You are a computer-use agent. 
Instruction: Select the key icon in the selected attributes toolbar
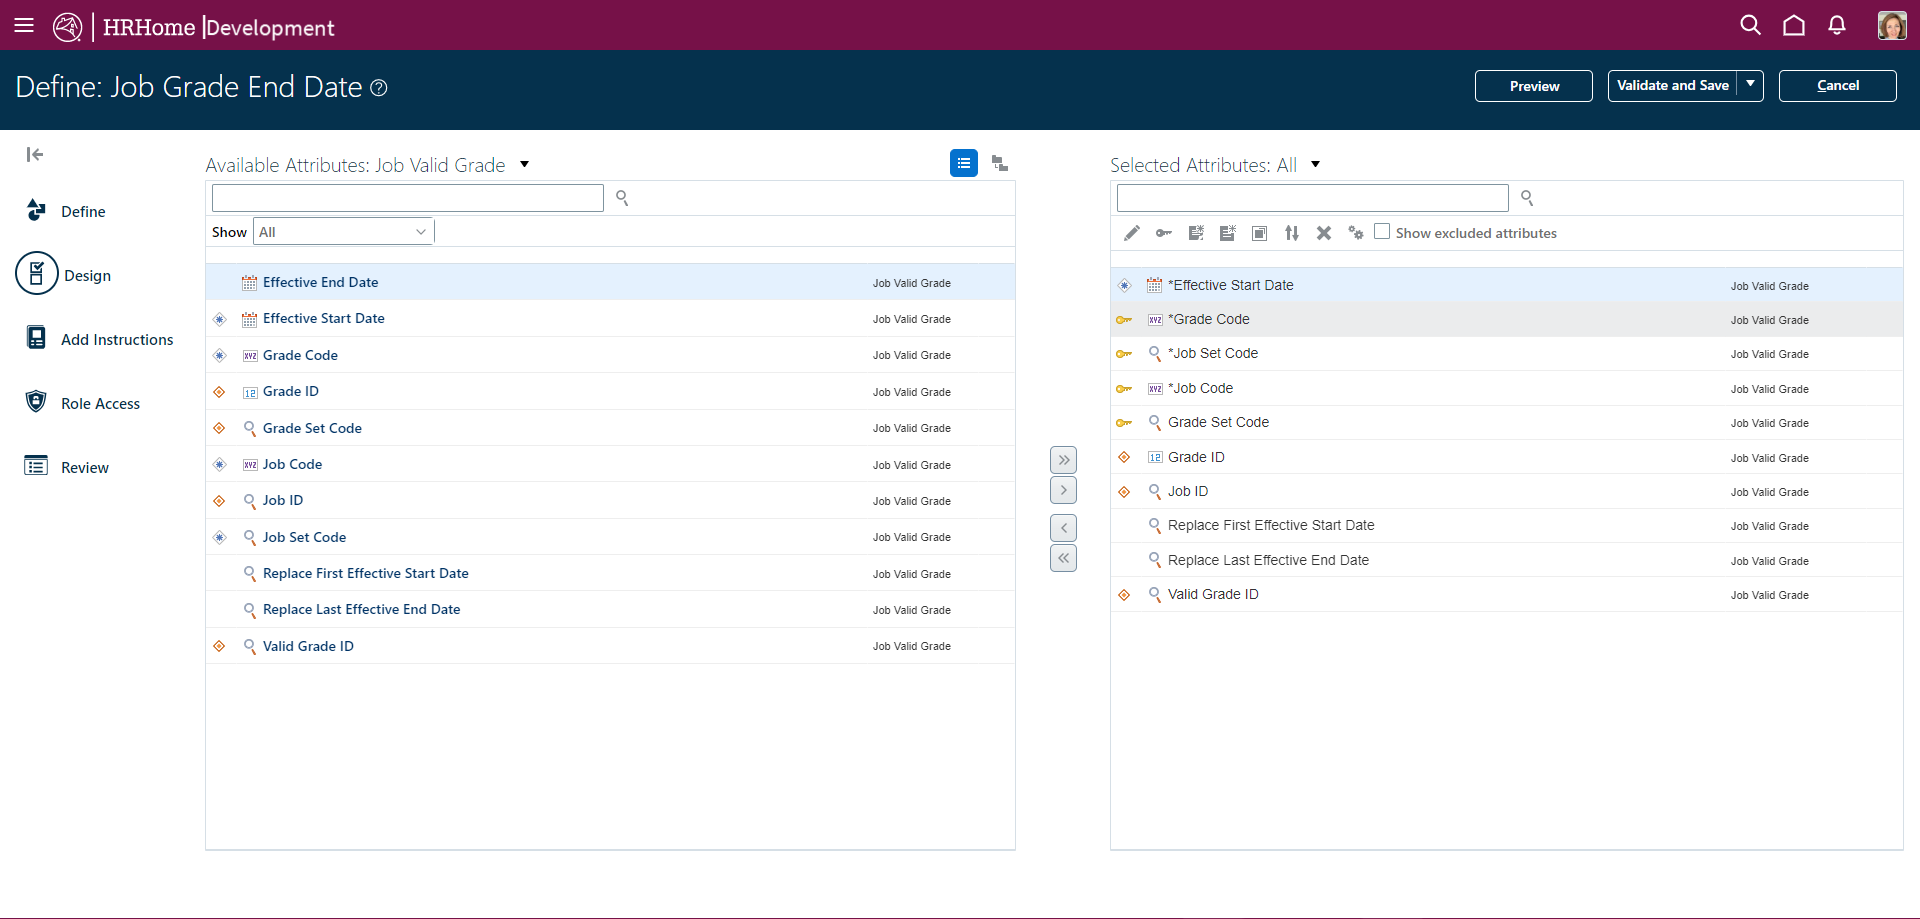[1164, 232]
